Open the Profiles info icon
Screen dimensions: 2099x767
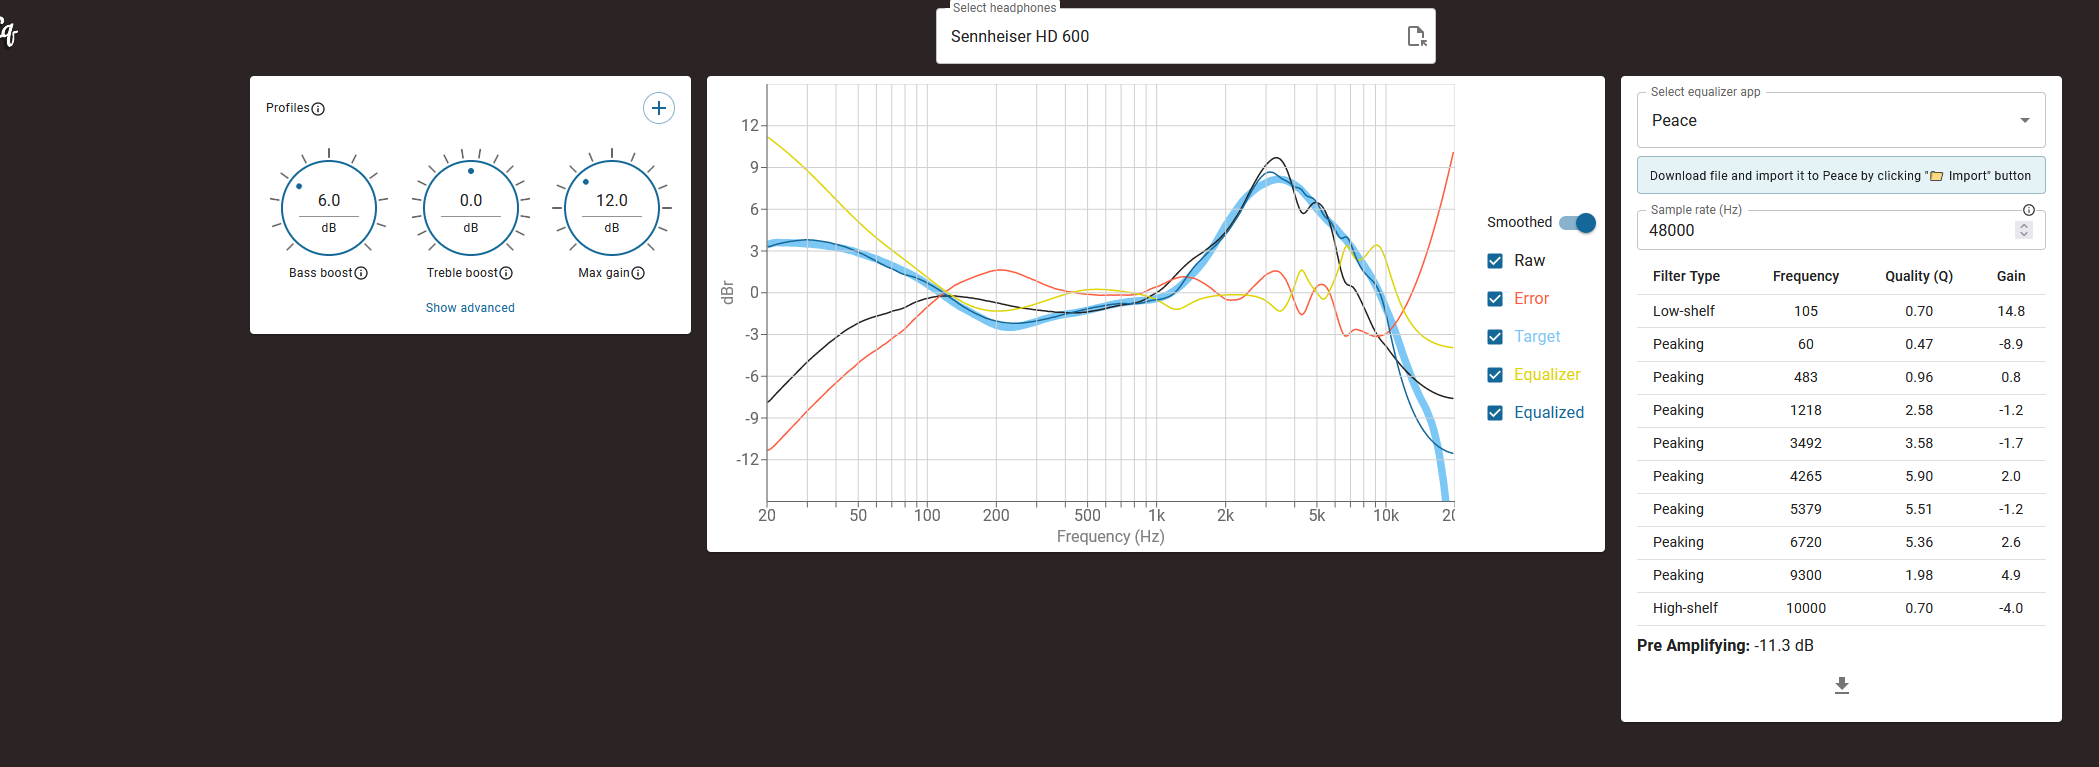(318, 109)
